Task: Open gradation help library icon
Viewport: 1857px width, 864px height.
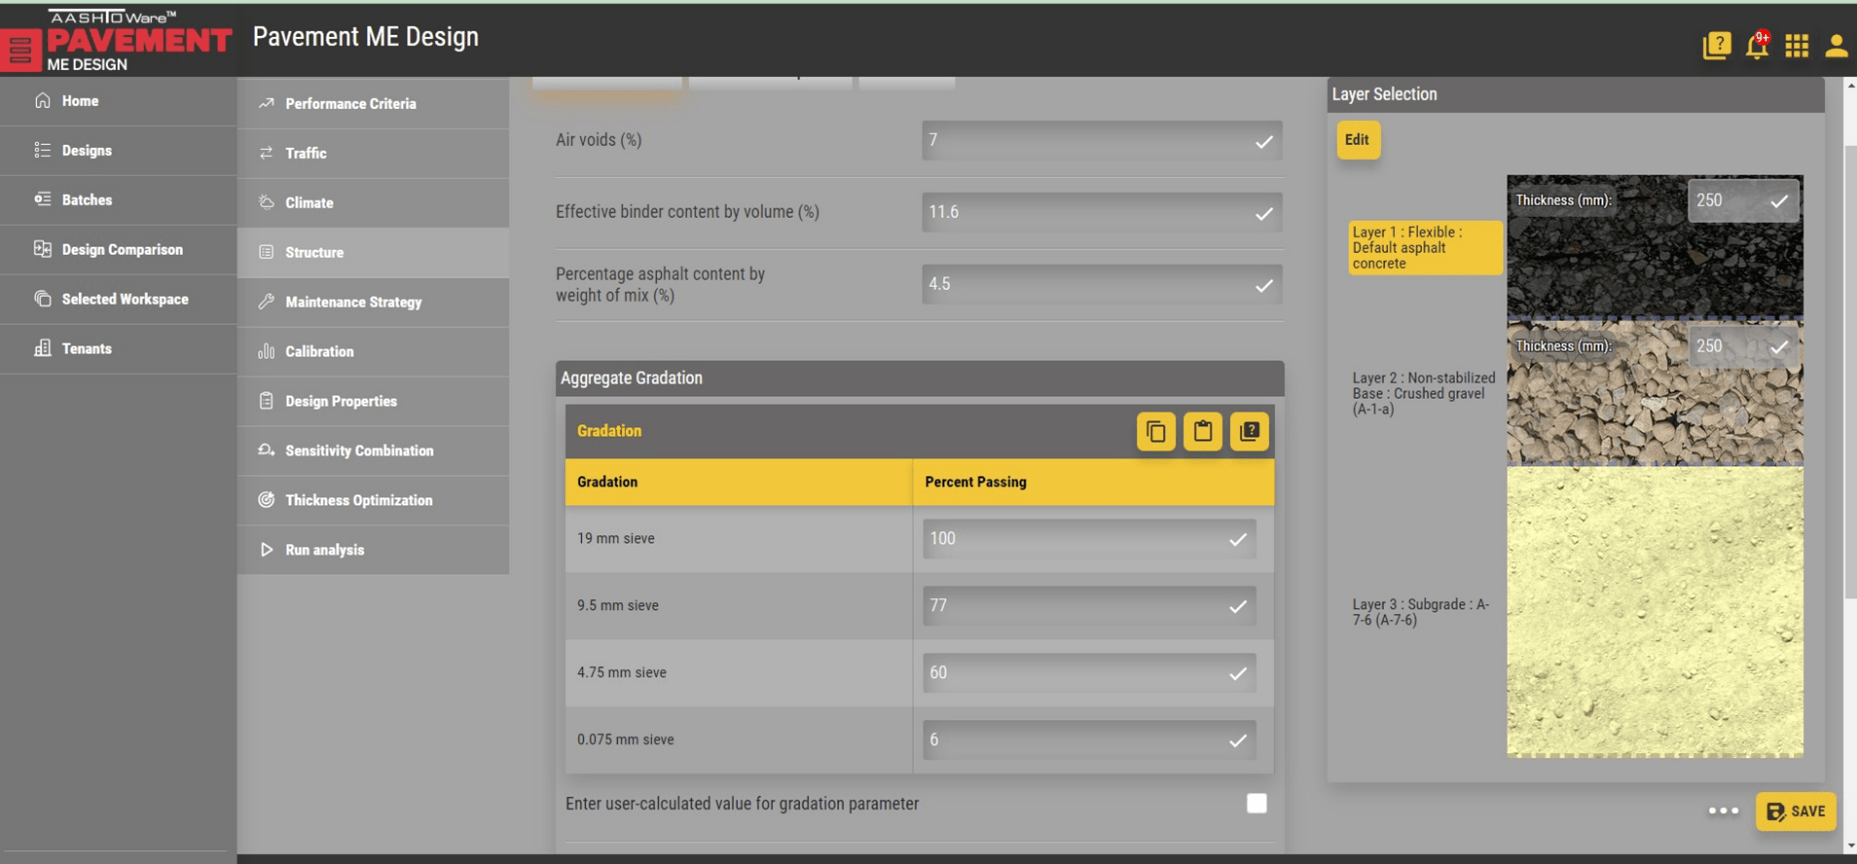Action: (x=1249, y=431)
